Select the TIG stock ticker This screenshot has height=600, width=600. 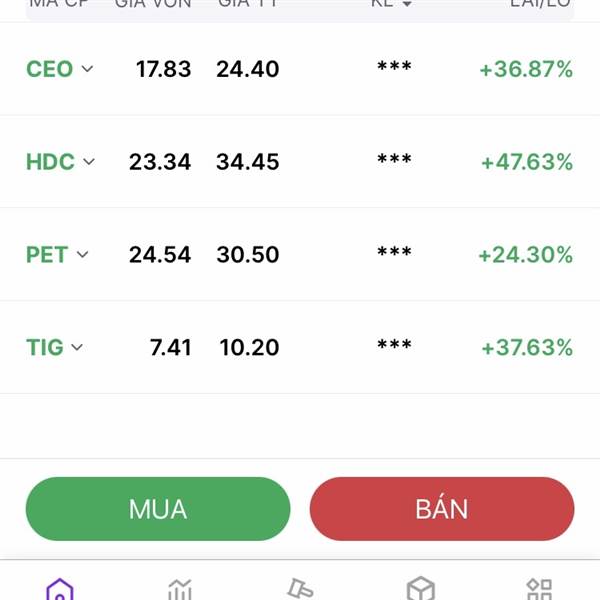(44, 347)
